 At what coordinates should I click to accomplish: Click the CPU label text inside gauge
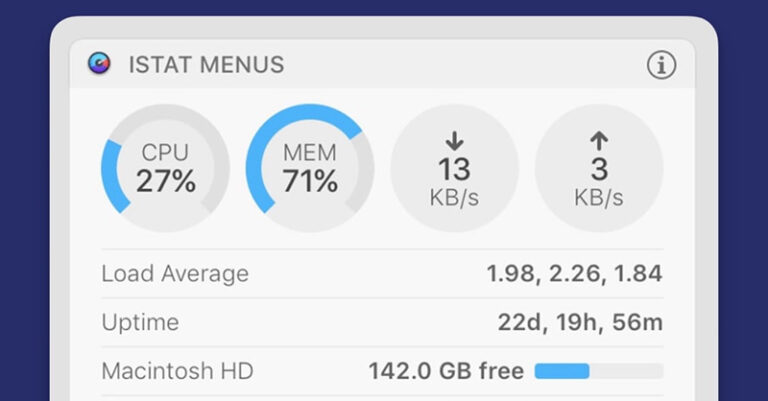tap(165, 153)
